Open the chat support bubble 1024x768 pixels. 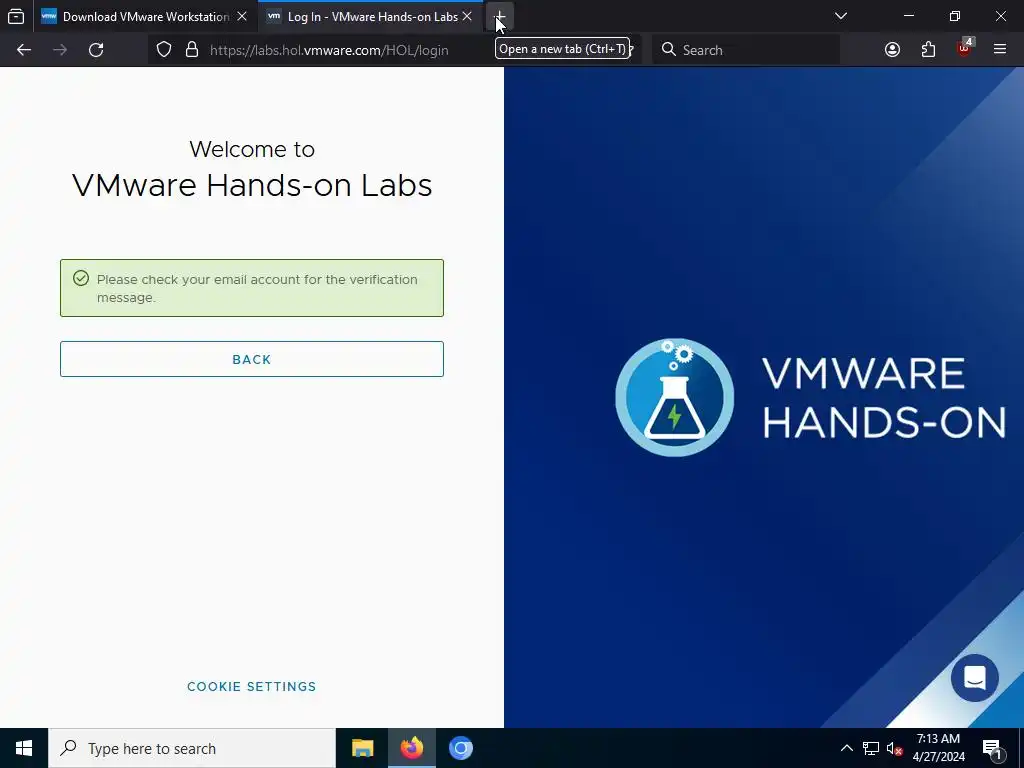[974, 678]
